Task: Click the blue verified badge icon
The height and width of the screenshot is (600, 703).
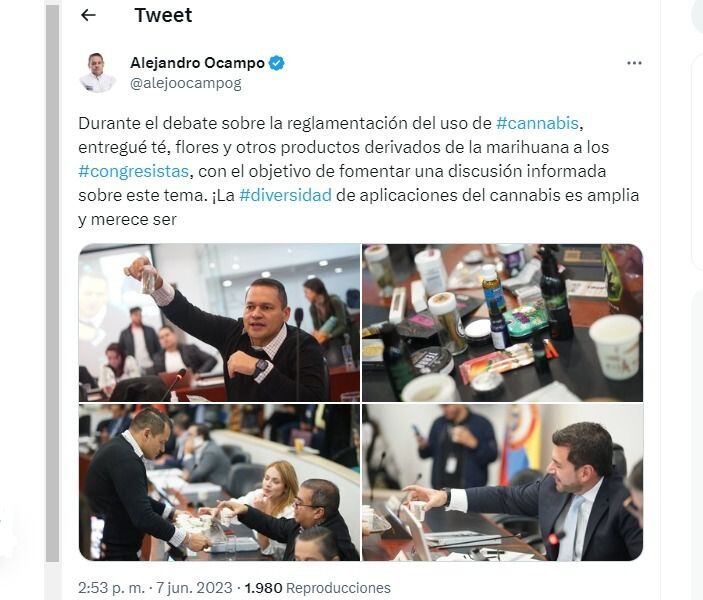Action: 277,63
